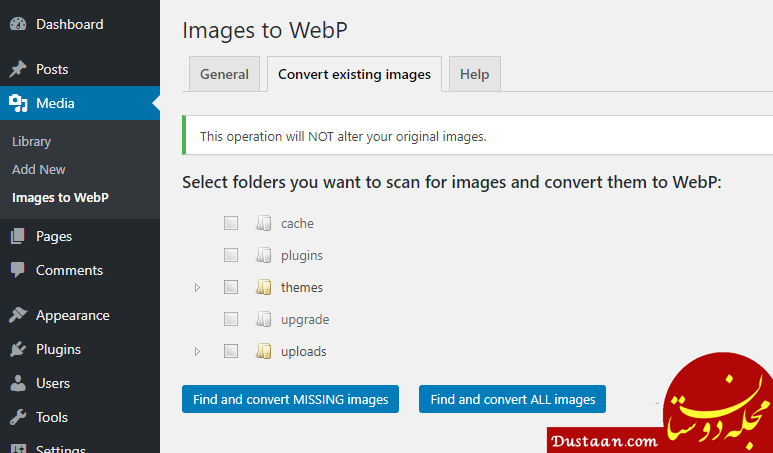Select the uploads folder checkbox
Image resolution: width=773 pixels, height=453 pixels.
coord(231,351)
